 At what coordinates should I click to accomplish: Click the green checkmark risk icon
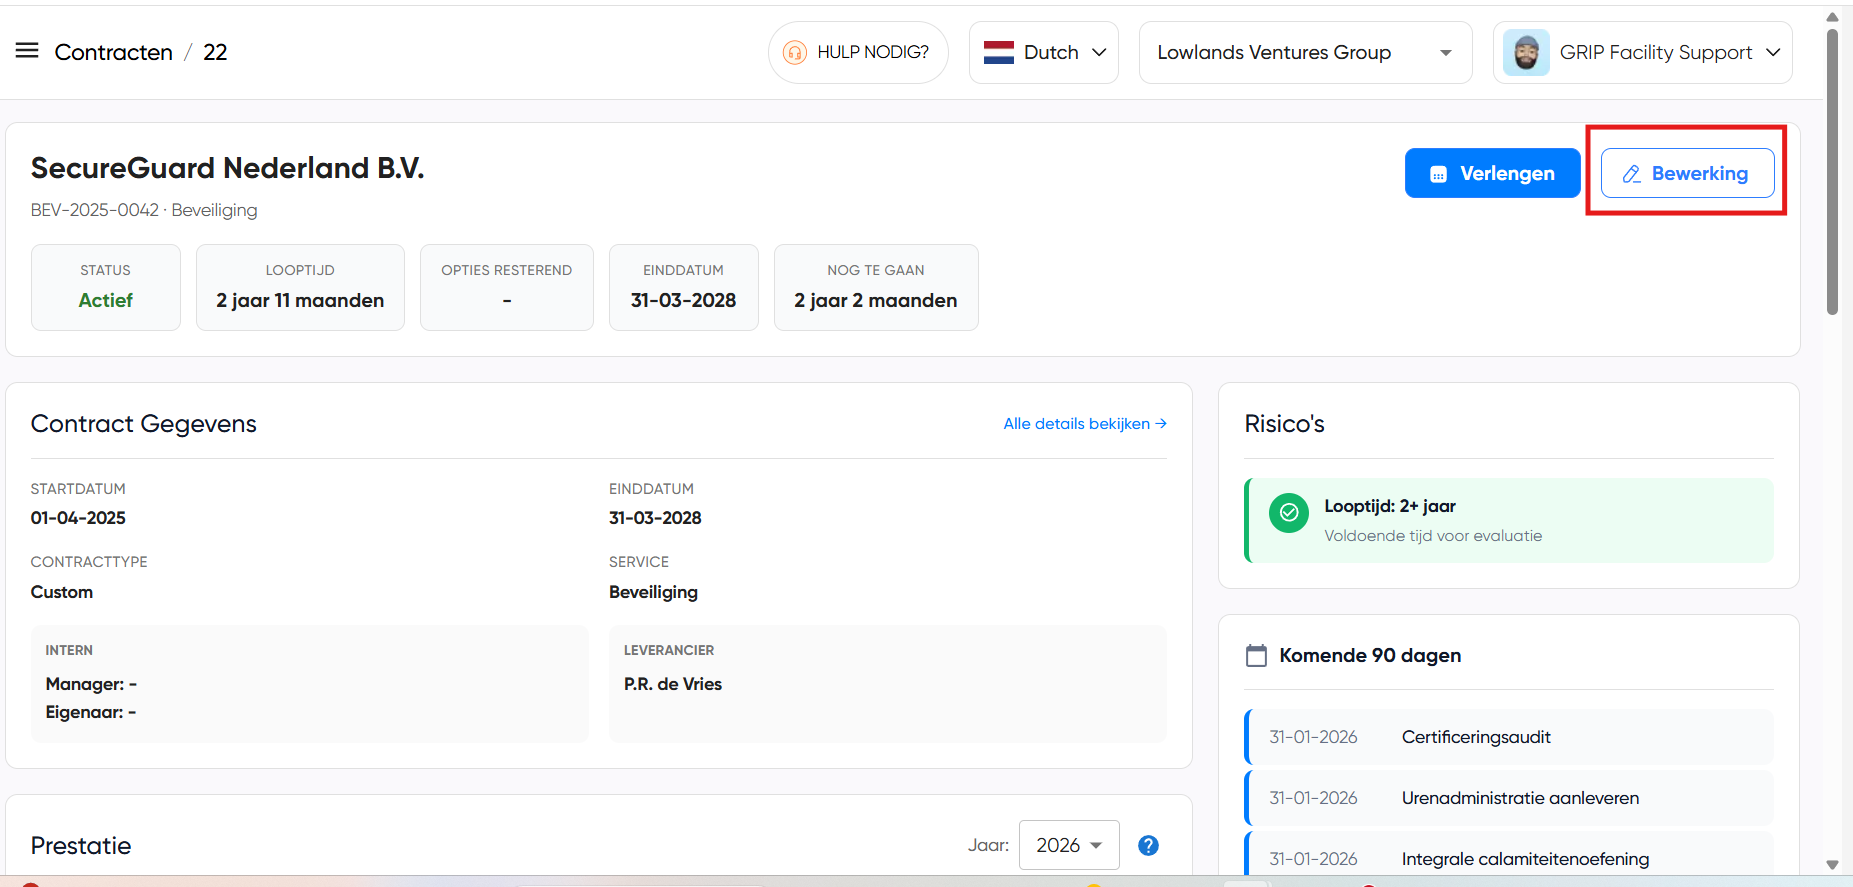(1289, 513)
